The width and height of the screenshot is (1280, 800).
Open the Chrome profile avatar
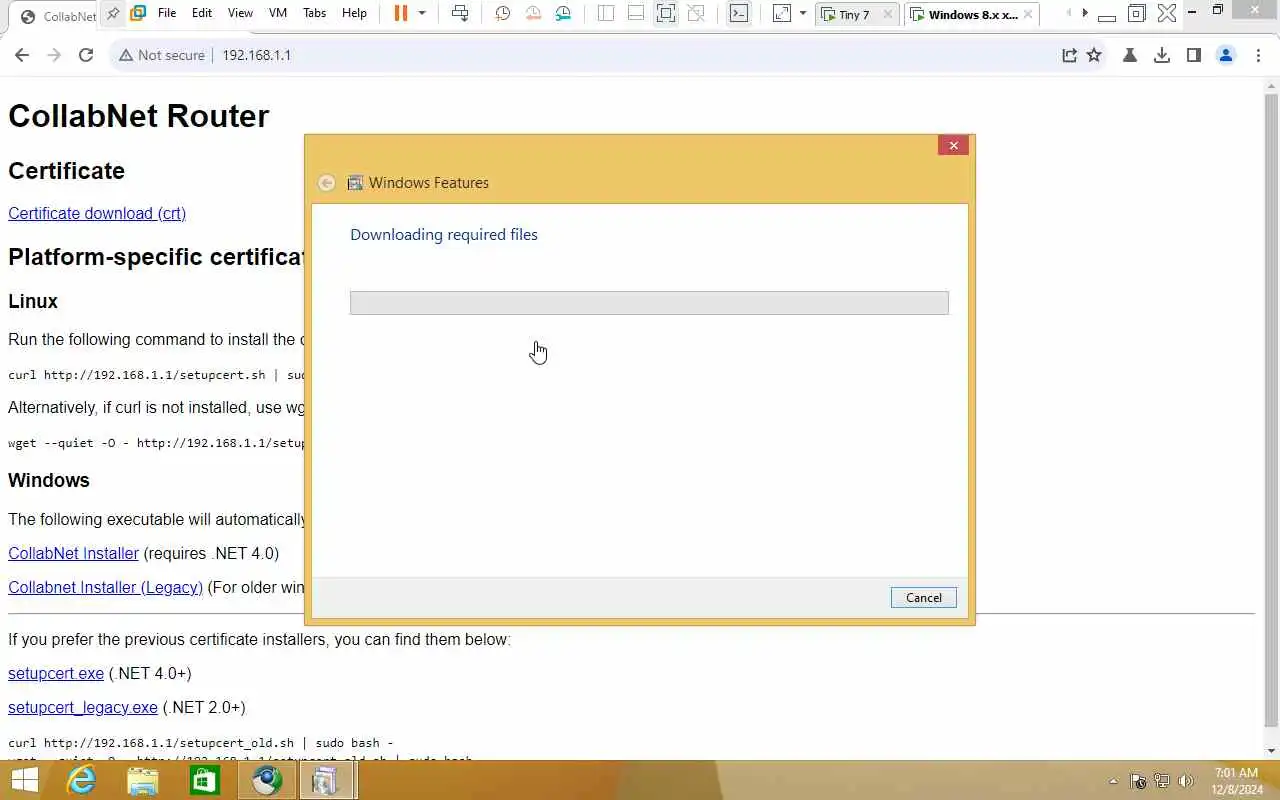[x=1226, y=56]
